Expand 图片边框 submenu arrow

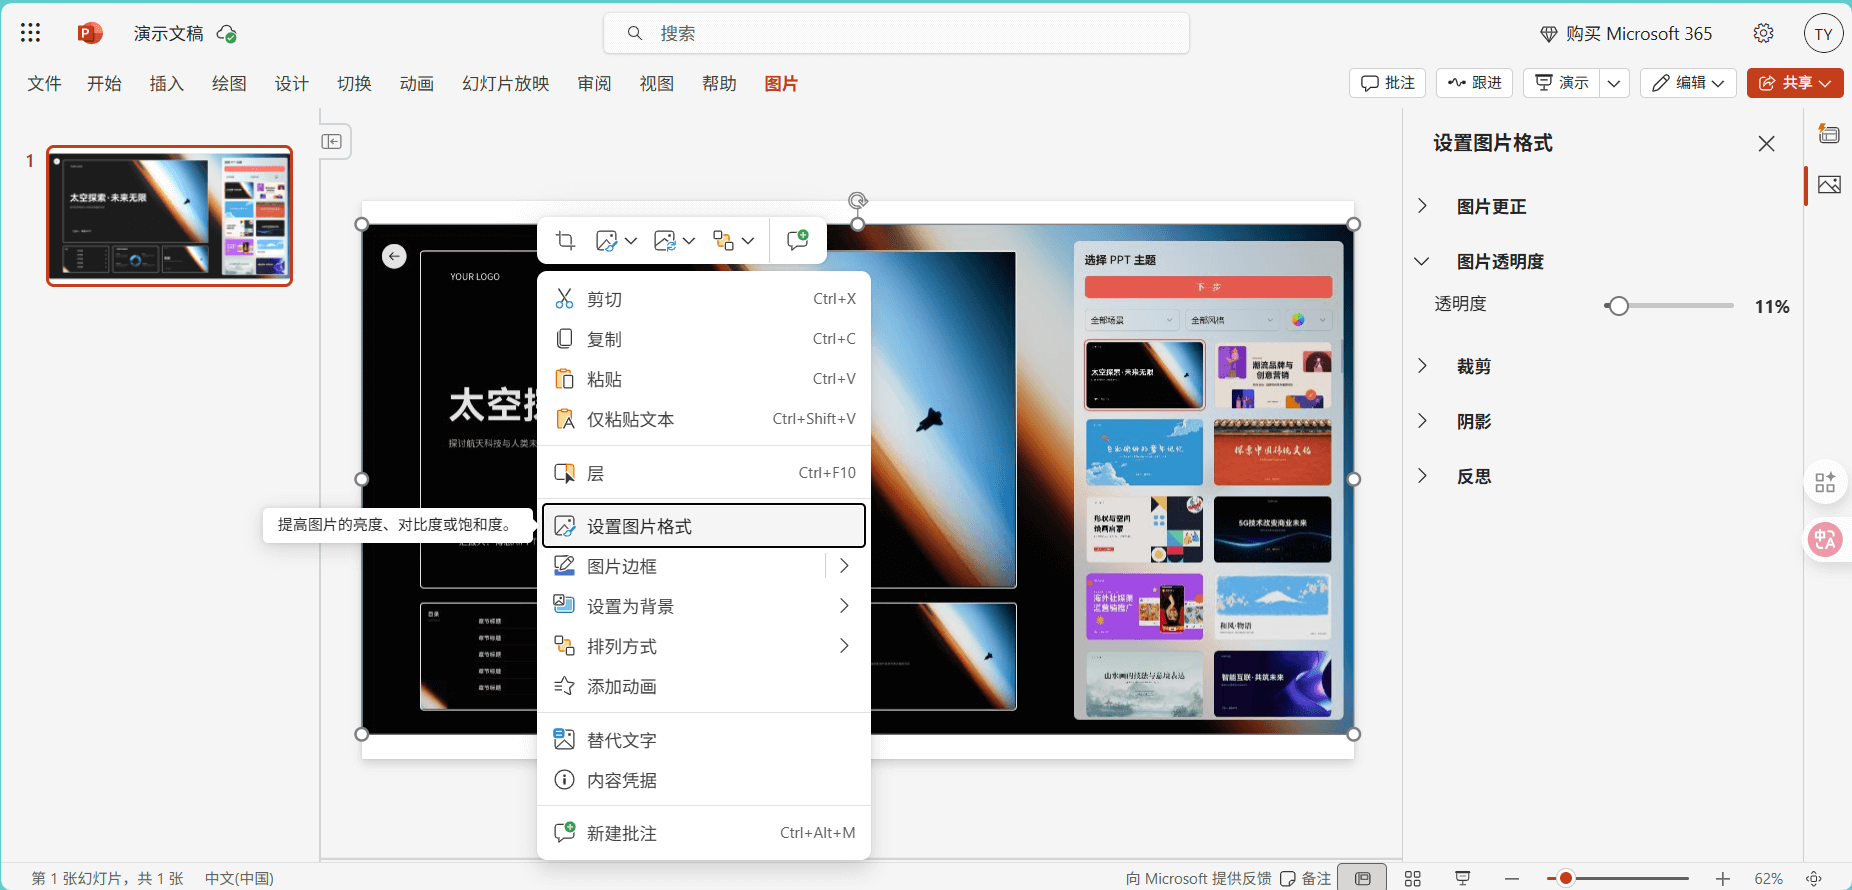pos(844,566)
